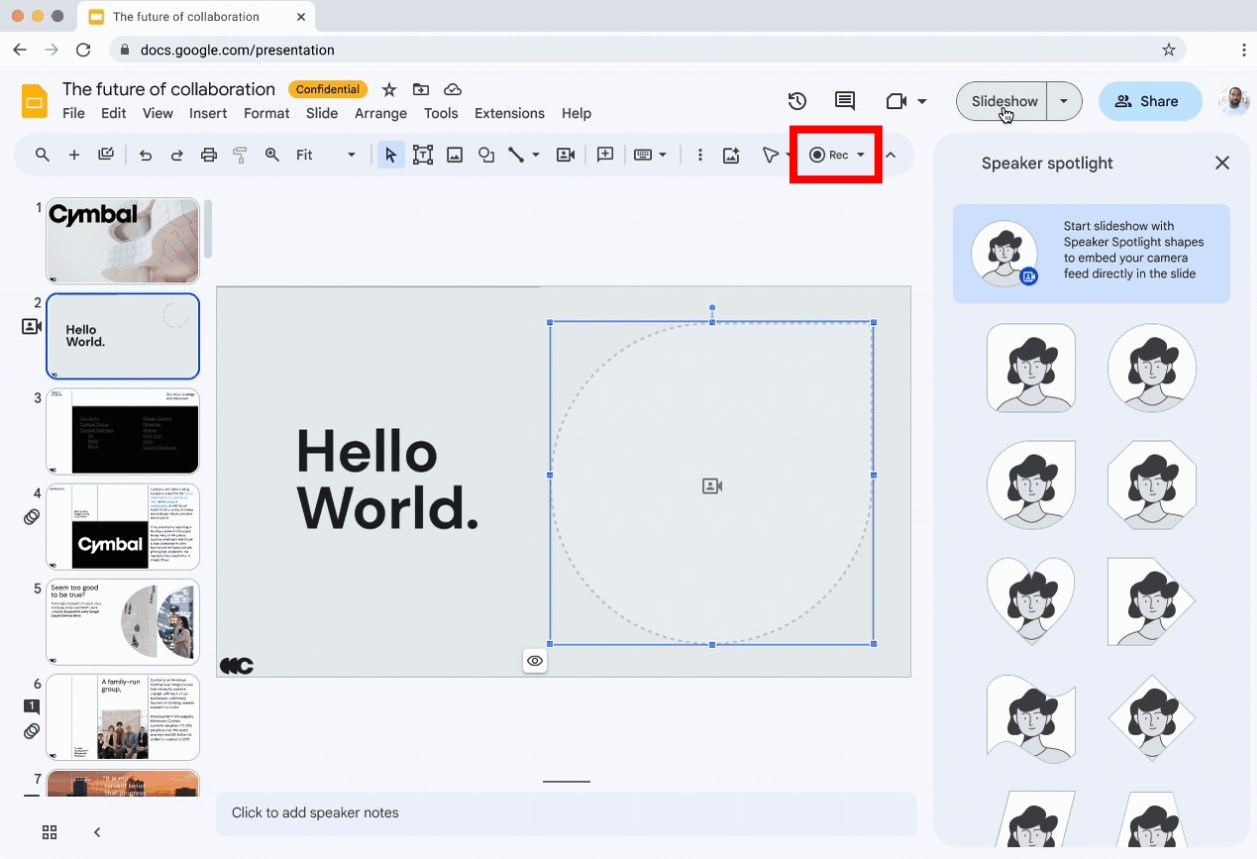The height and width of the screenshot is (859, 1257).
Task: Open the Fit zoom dropdown
Action: (325, 155)
